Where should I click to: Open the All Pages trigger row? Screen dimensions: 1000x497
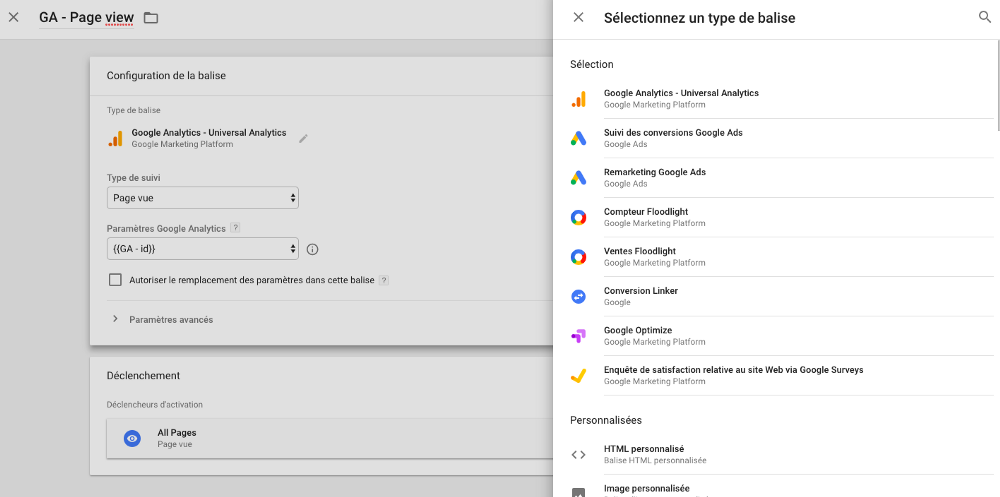[330, 438]
